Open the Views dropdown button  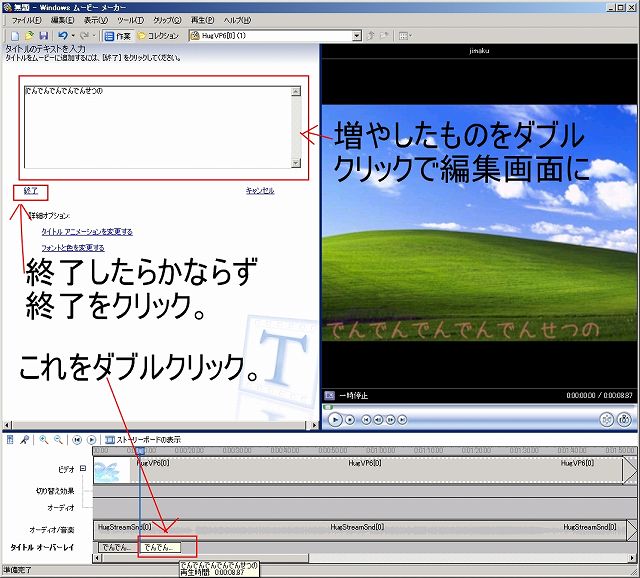point(405,36)
